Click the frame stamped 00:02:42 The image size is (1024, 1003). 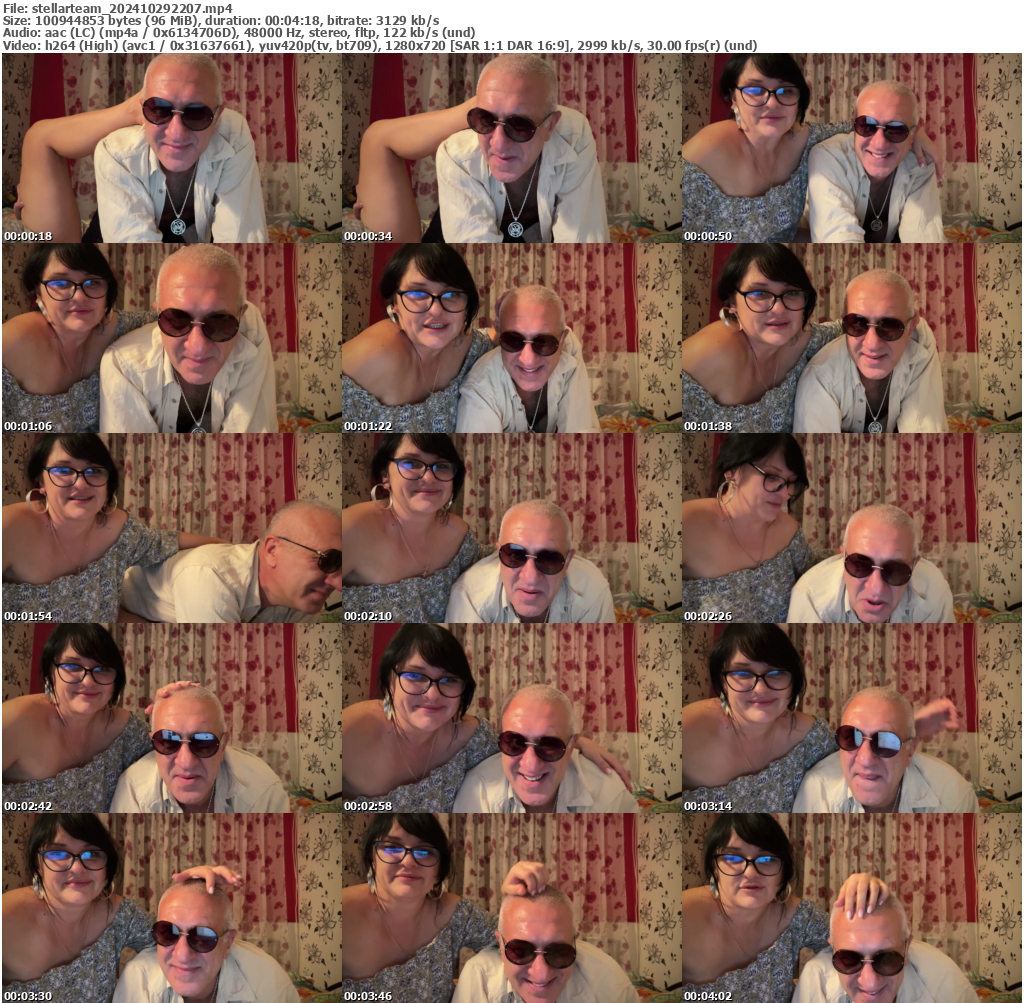pyautogui.click(x=171, y=718)
